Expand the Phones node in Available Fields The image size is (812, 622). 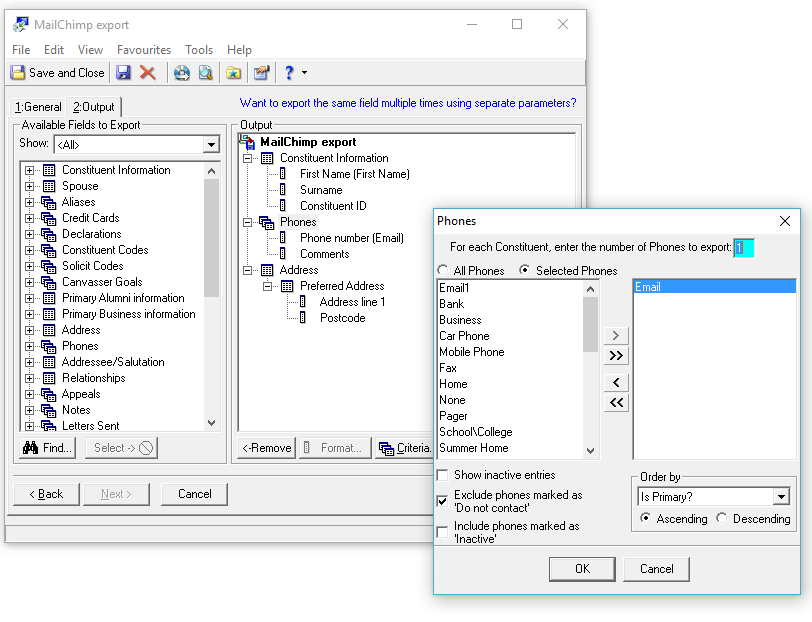pos(30,346)
